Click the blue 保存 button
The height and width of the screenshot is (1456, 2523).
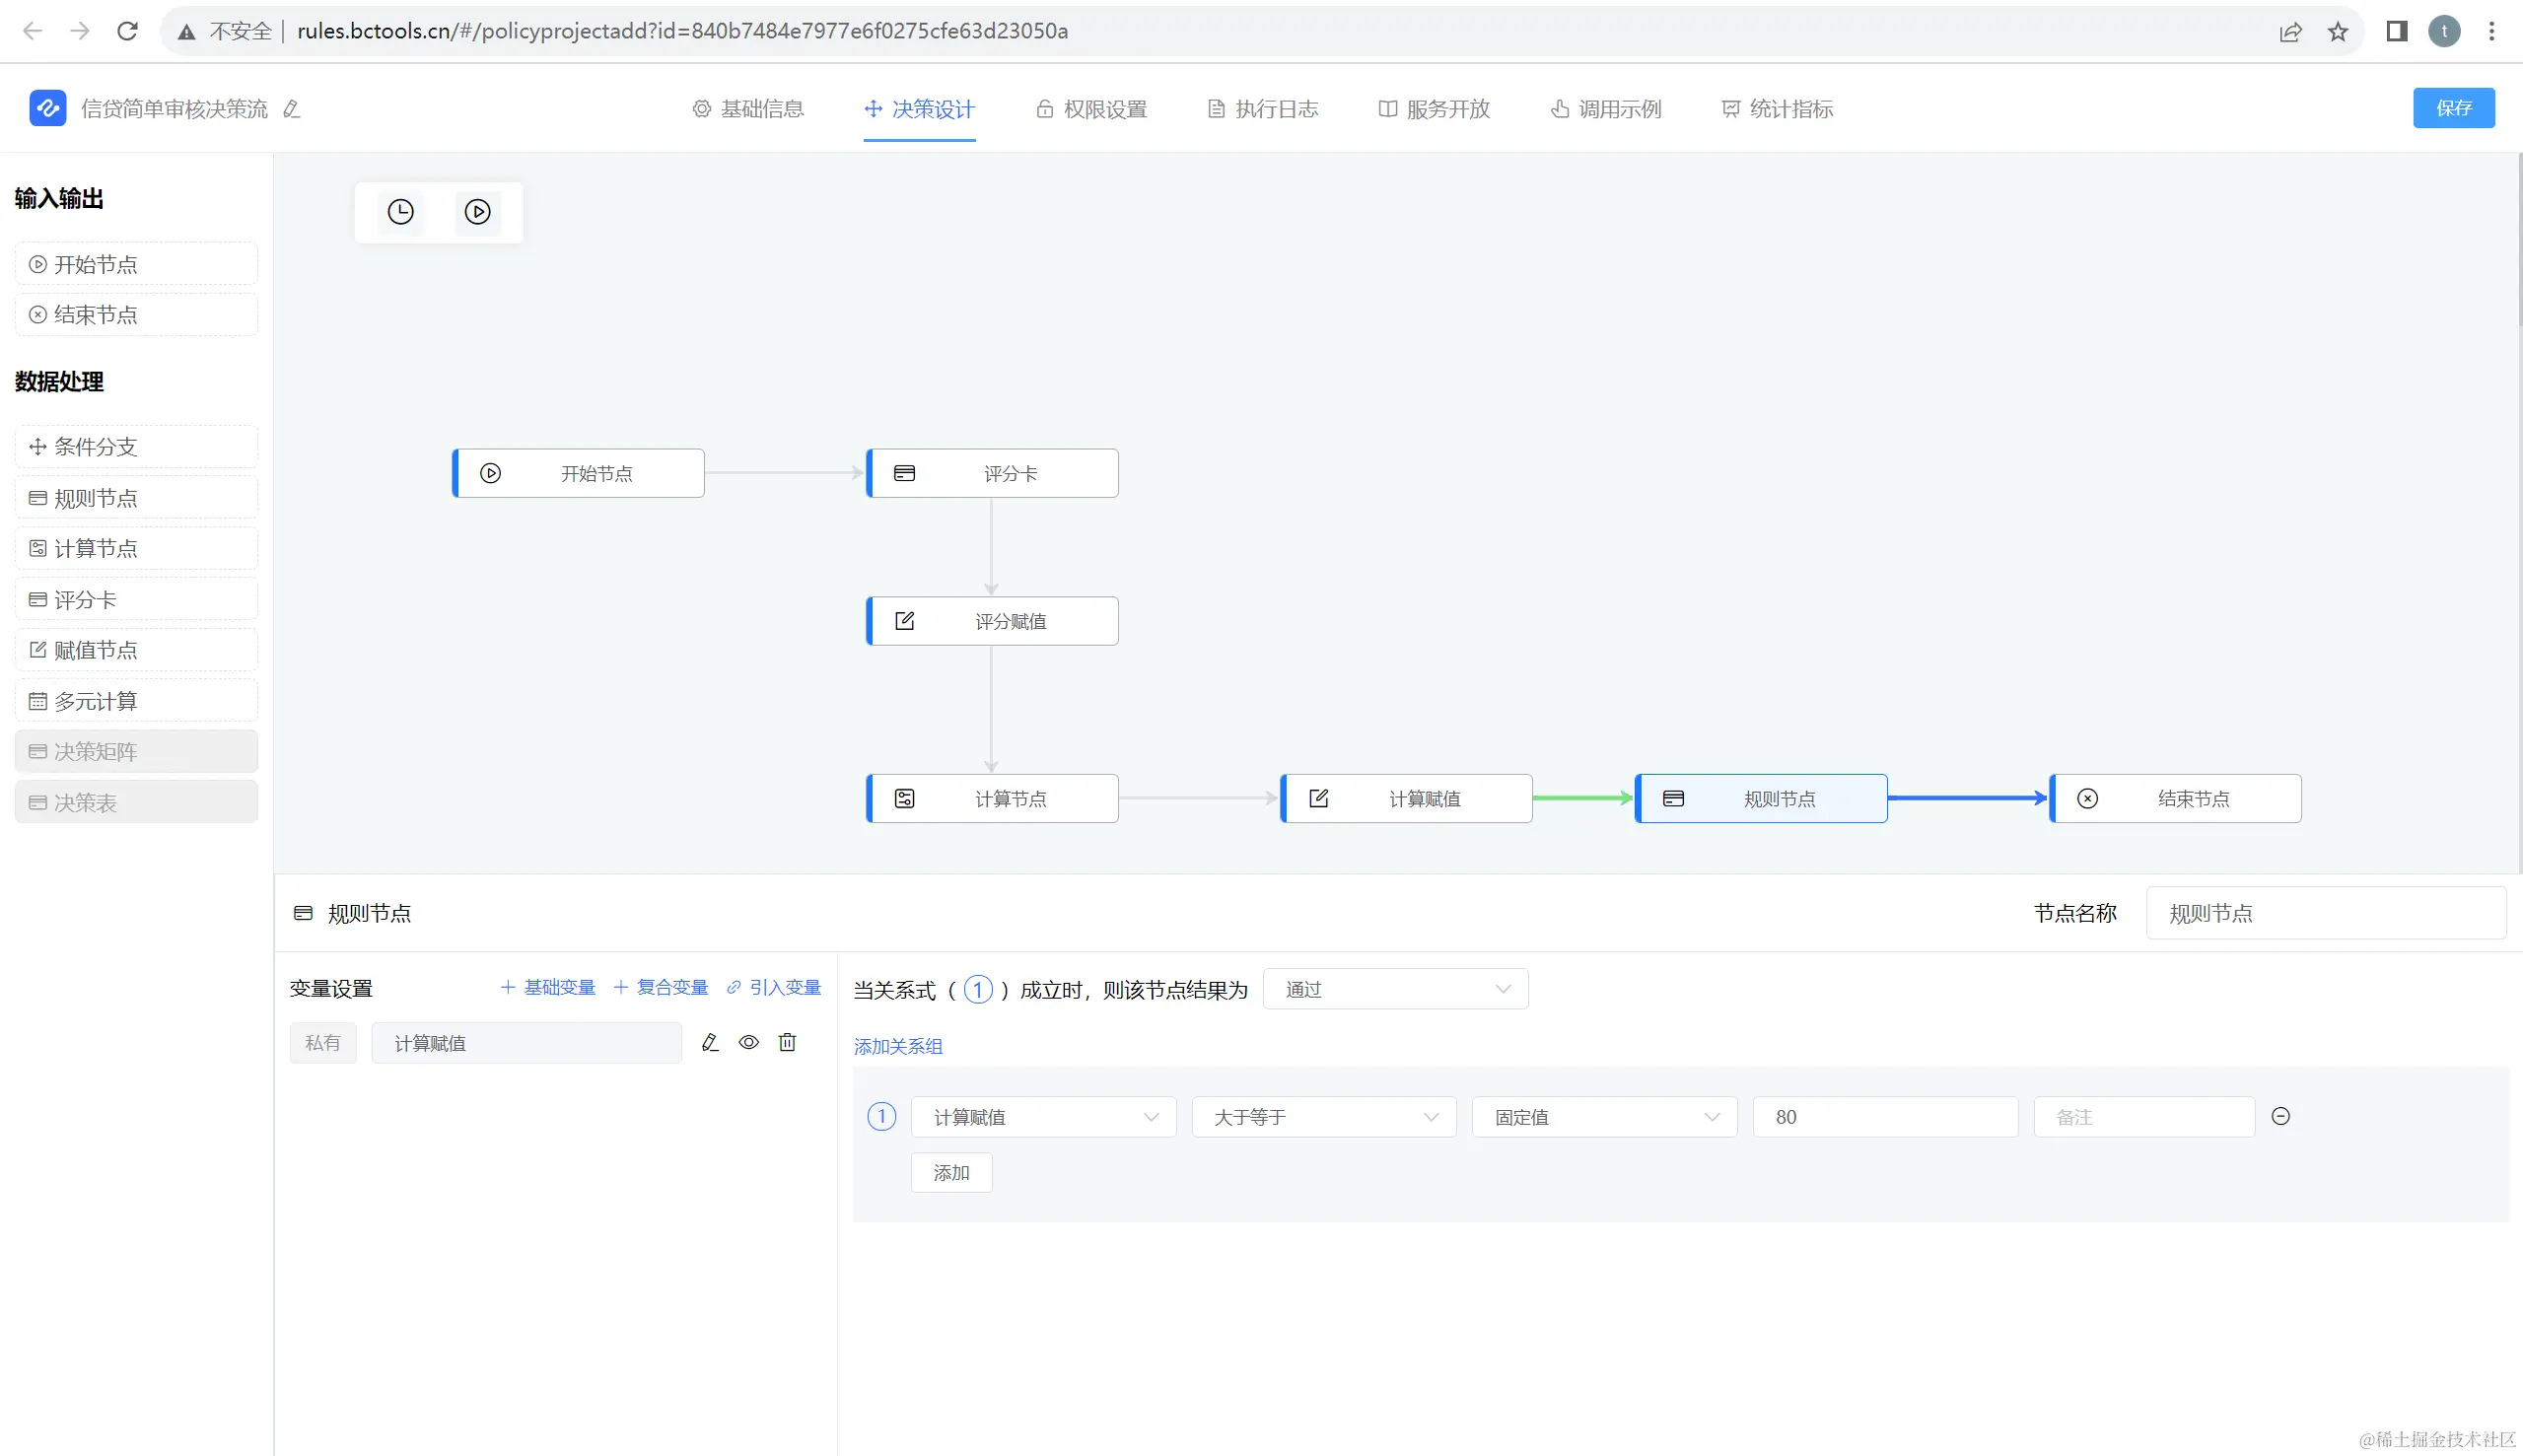click(x=2453, y=108)
